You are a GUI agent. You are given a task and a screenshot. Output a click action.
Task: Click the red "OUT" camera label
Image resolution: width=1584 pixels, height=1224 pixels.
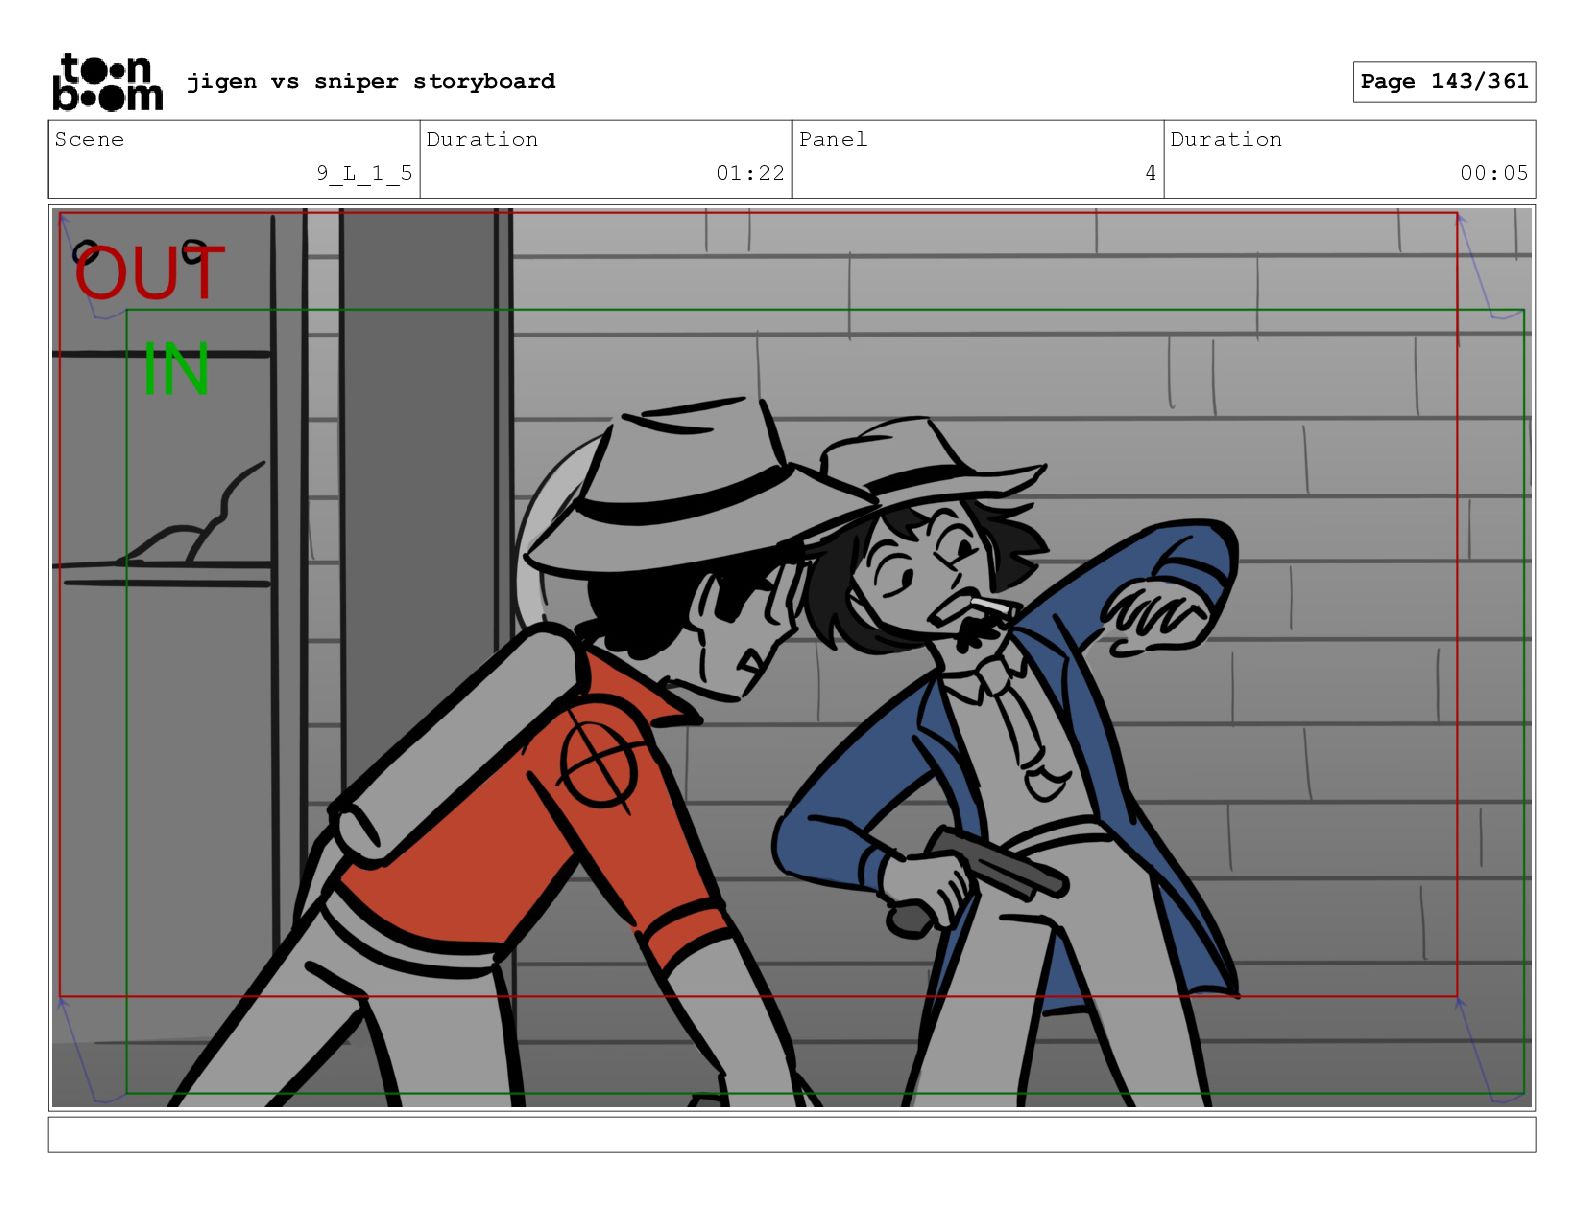pyautogui.click(x=149, y=273)
